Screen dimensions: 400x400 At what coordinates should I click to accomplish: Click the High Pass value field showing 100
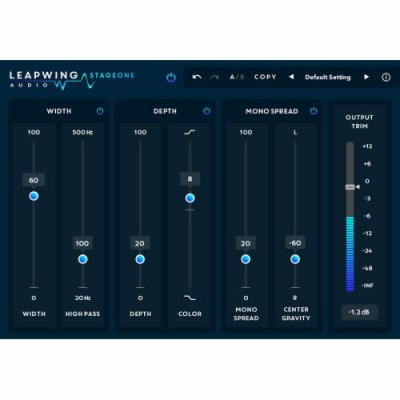(82, 243)
